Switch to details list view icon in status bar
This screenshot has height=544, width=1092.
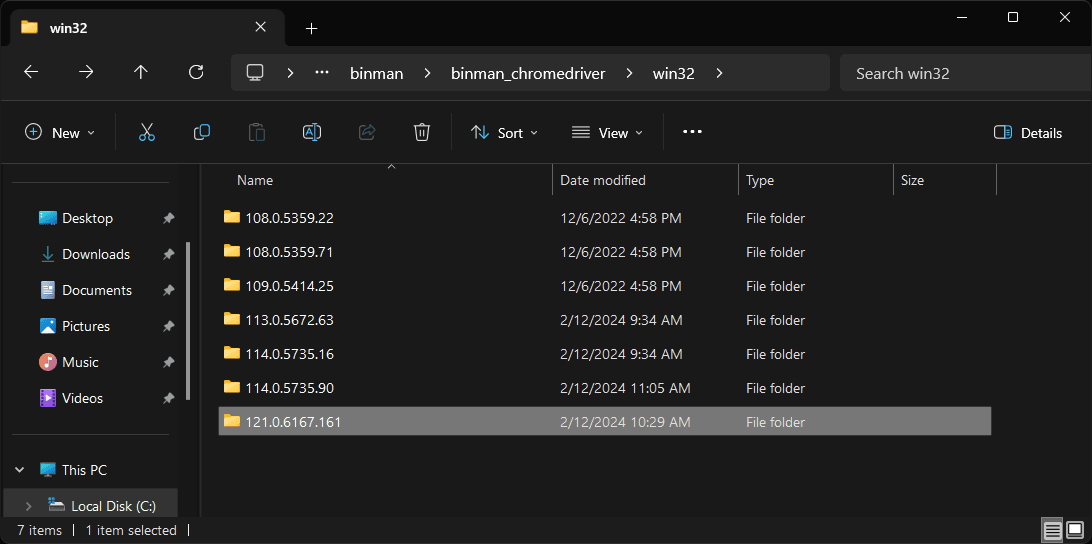(1051, 530)
